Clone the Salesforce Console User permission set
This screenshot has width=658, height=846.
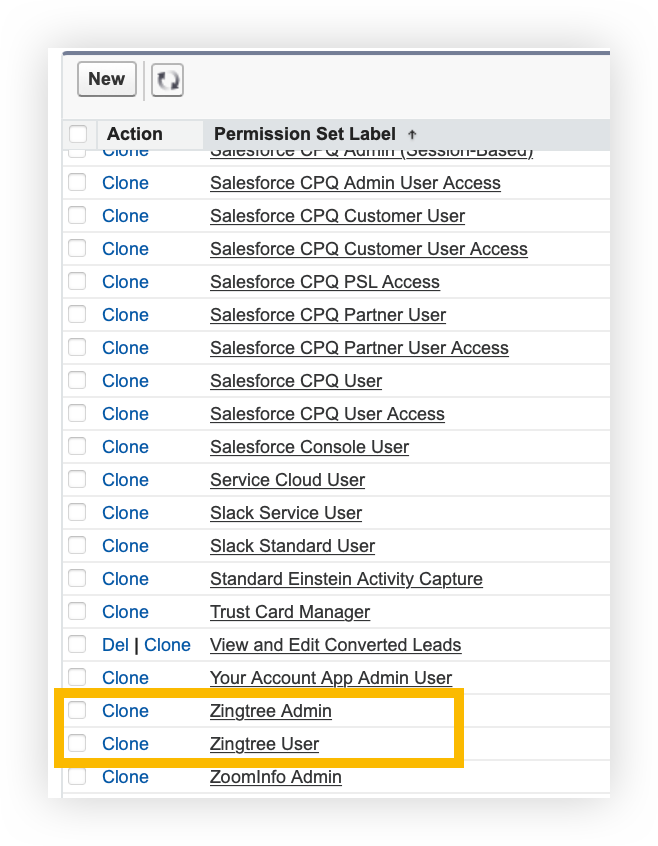125,447
